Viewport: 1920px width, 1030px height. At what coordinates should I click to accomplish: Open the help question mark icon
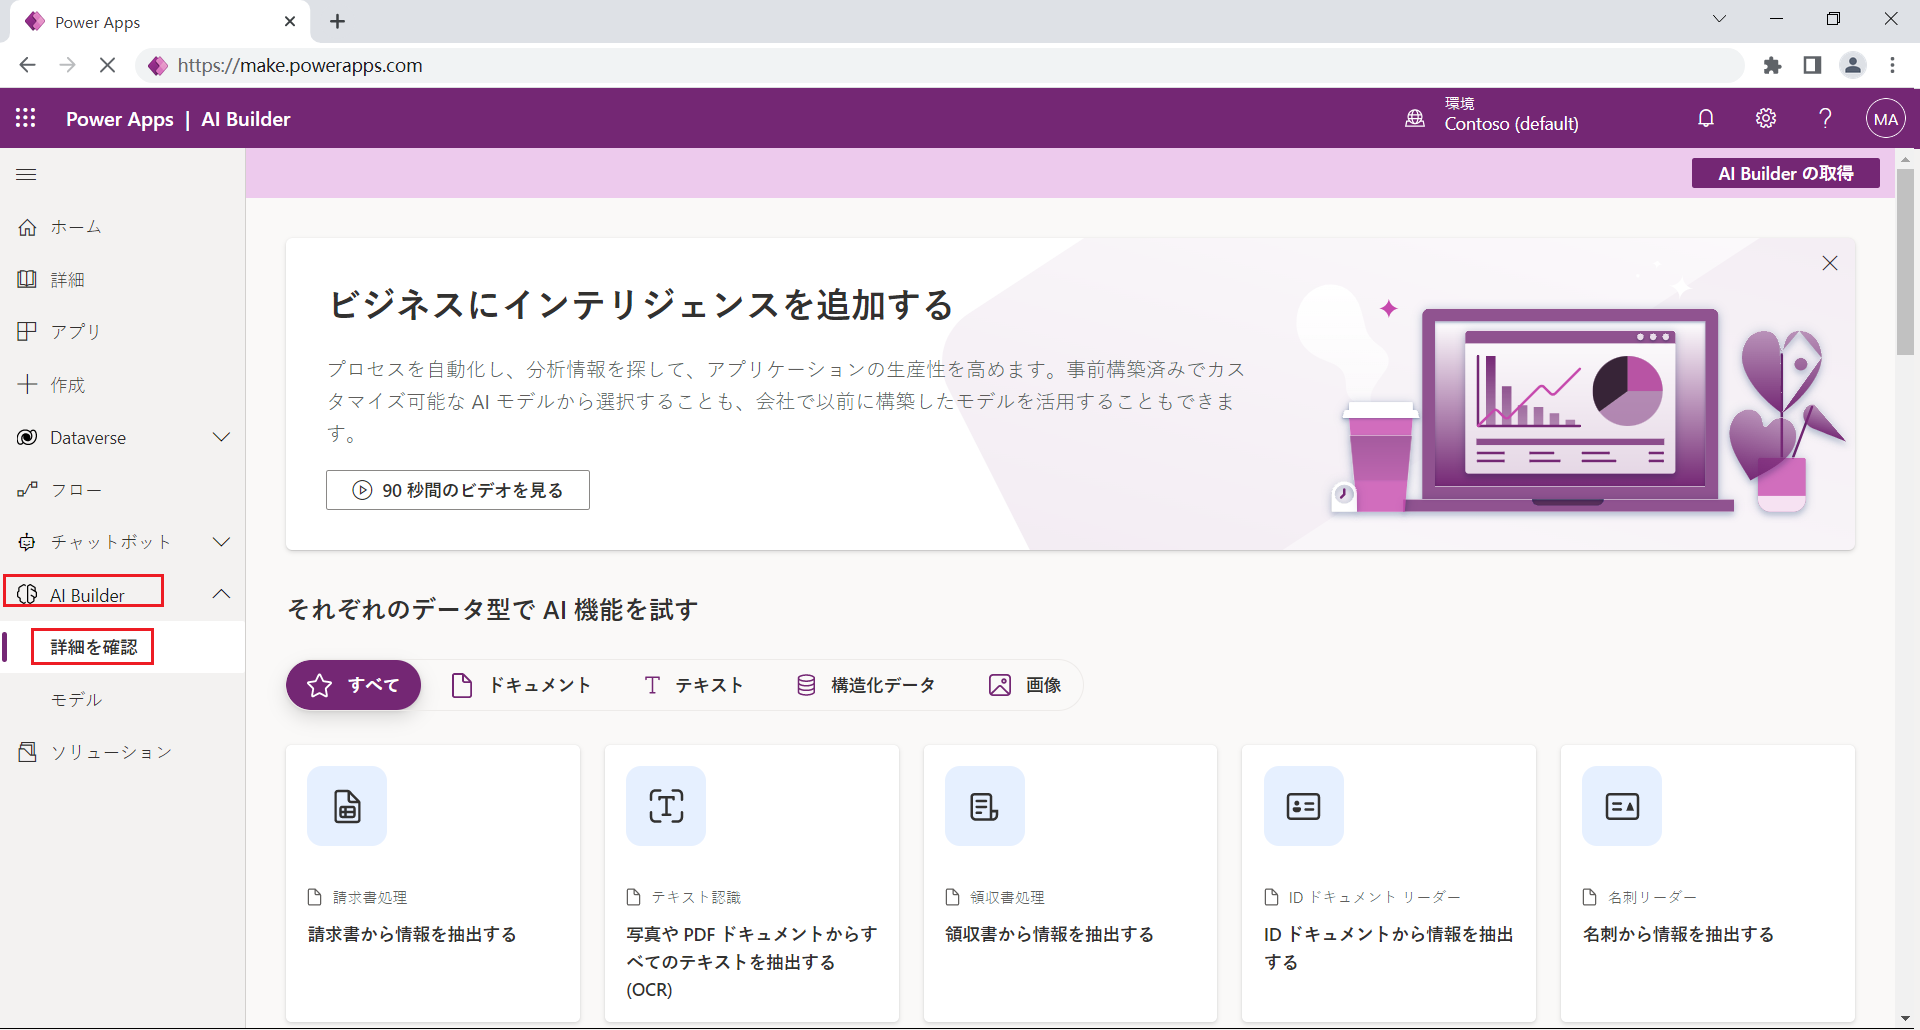tap(1825, 118)
